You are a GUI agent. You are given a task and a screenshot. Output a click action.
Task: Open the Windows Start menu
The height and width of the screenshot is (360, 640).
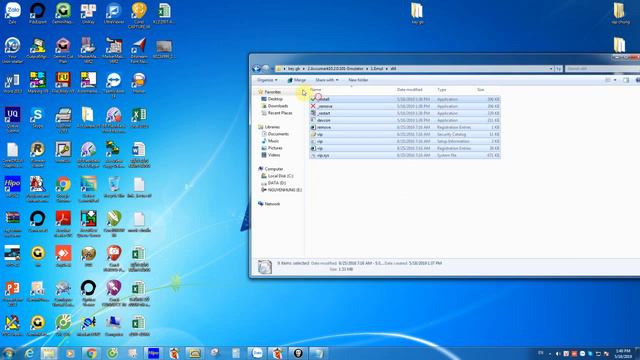coord(8,353)
